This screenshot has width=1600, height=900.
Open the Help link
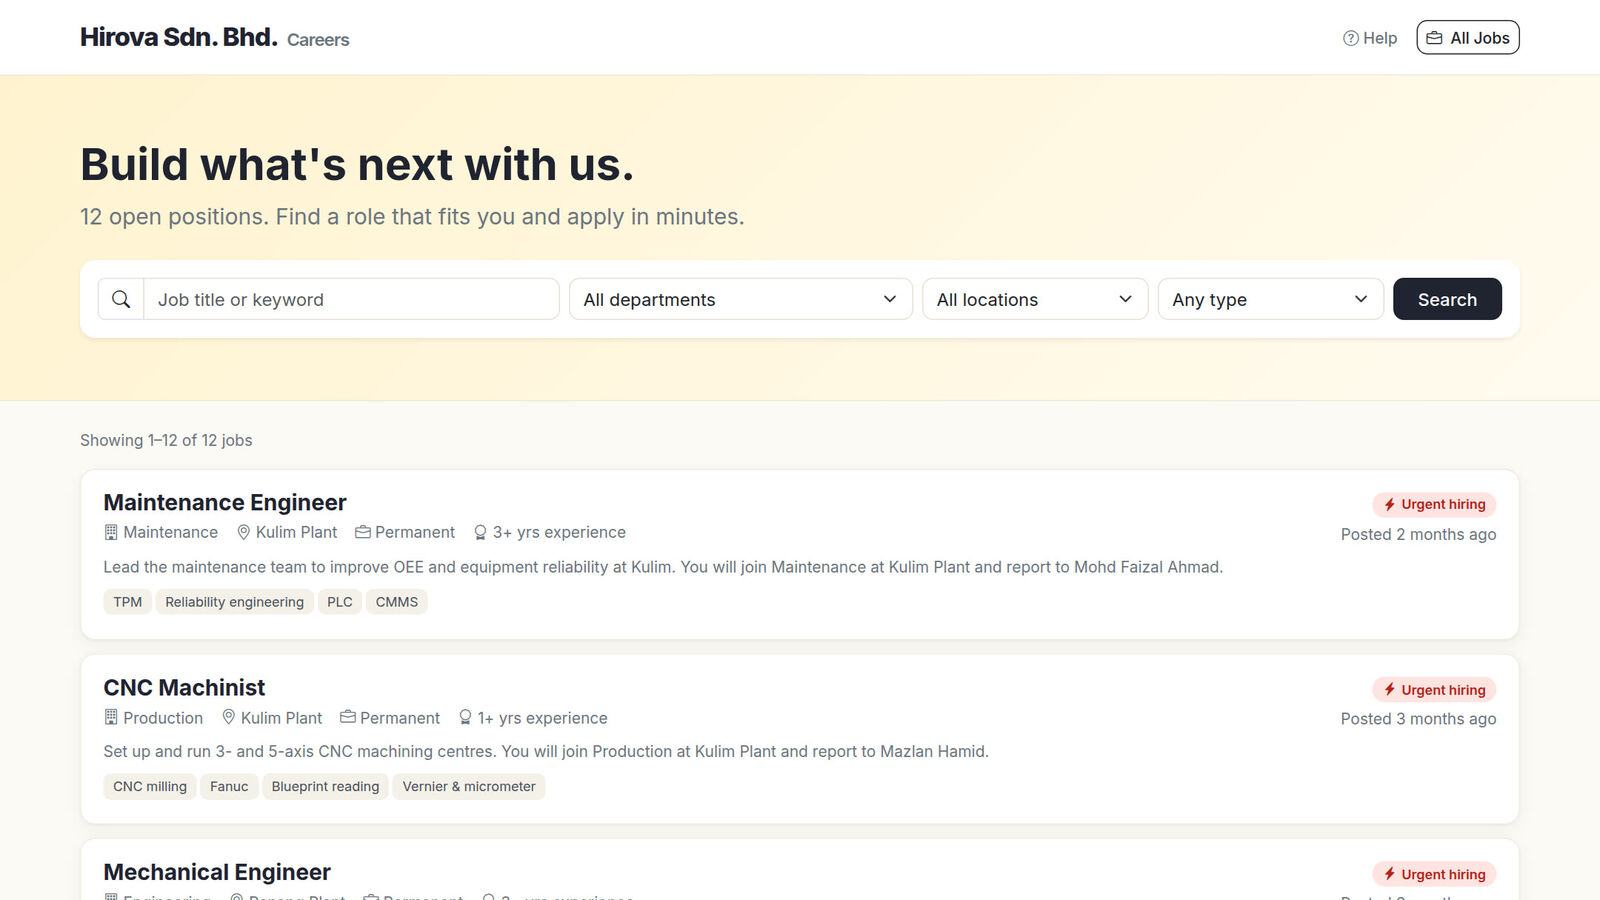click(x=1370, y=38)
